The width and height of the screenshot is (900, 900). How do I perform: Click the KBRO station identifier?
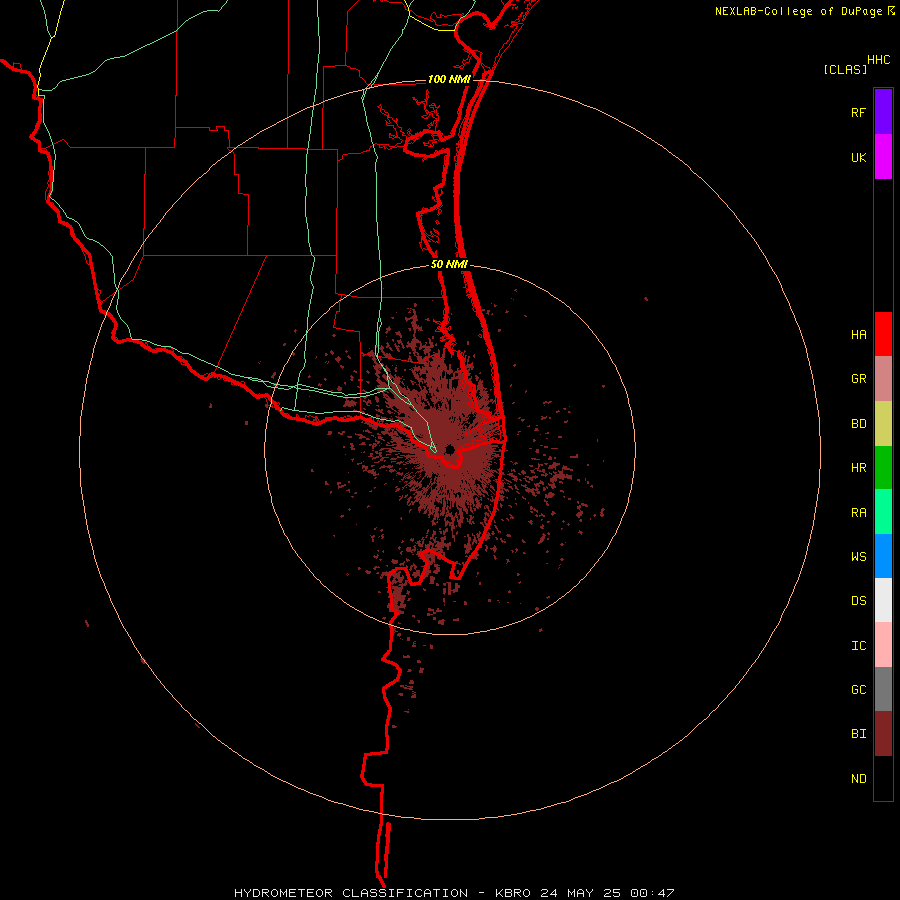(513, 893)
